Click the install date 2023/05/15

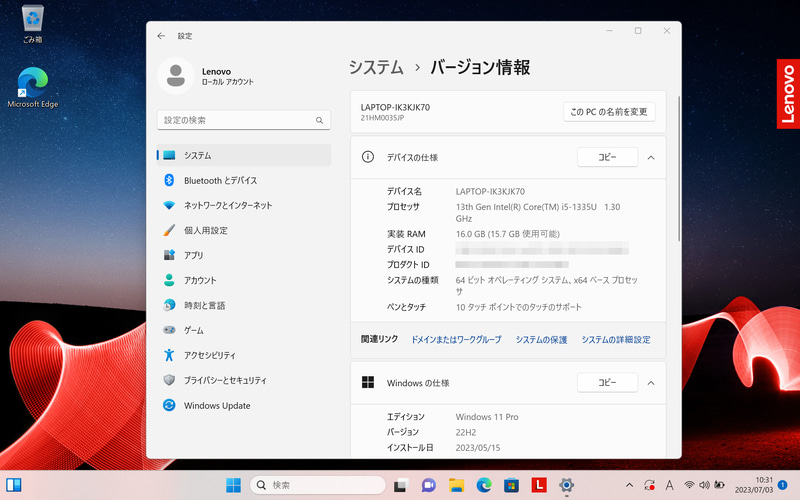click(478, 447)
